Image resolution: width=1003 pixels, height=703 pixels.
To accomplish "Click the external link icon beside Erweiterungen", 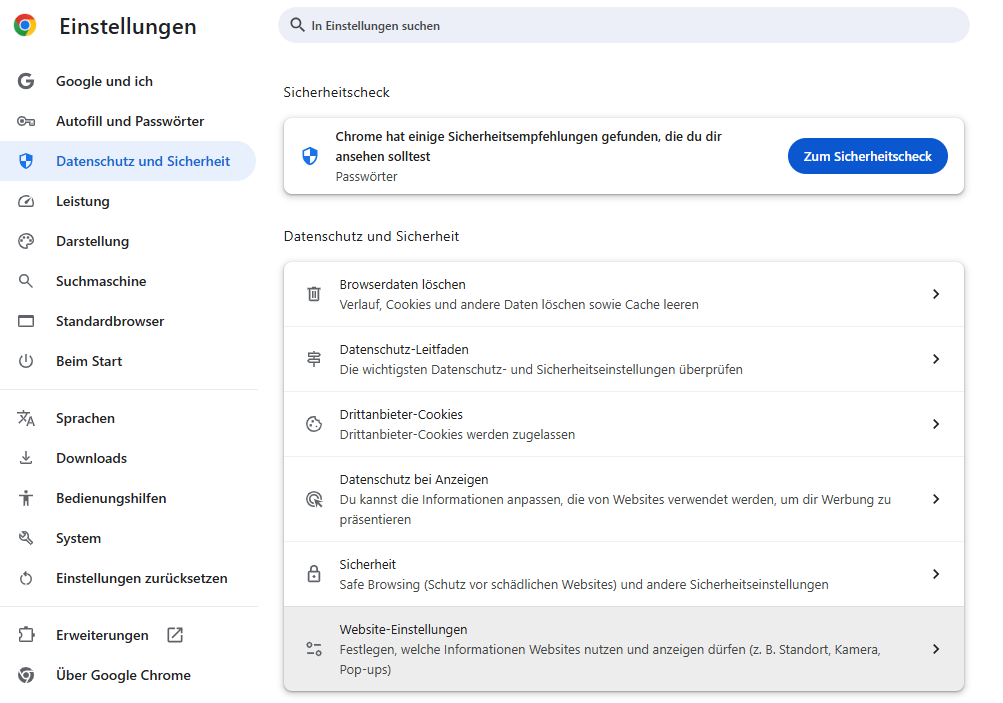I will tap(175, 635).
